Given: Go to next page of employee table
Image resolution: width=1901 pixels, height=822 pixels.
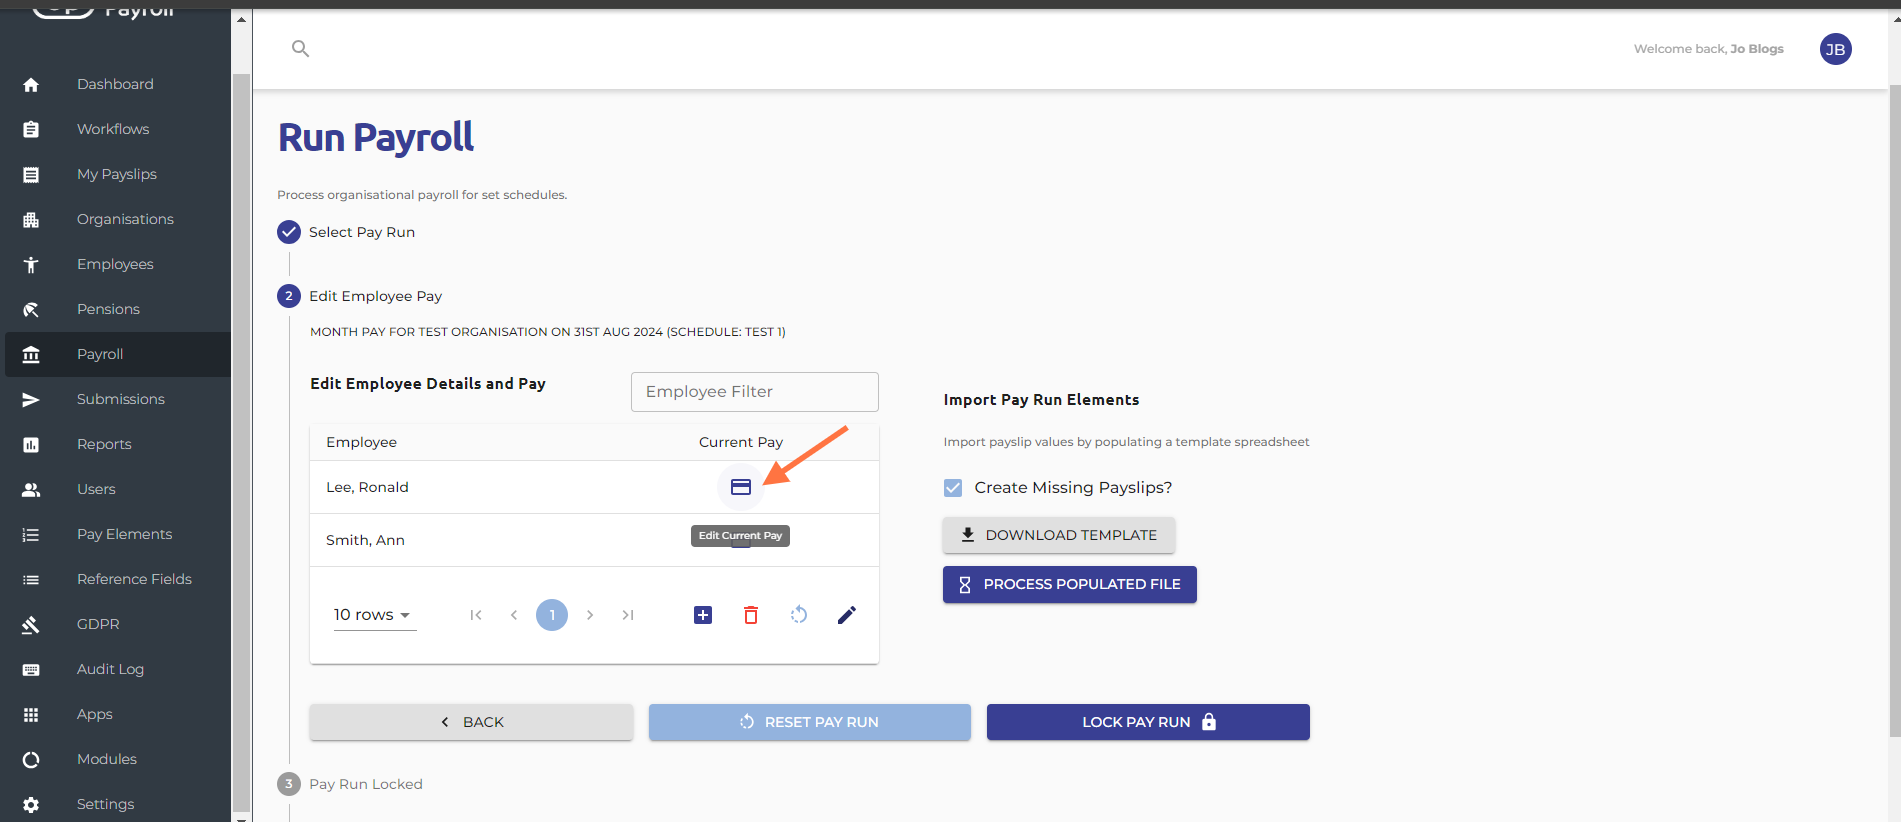Looking at the screenshot, I should [x=590, y=615].
